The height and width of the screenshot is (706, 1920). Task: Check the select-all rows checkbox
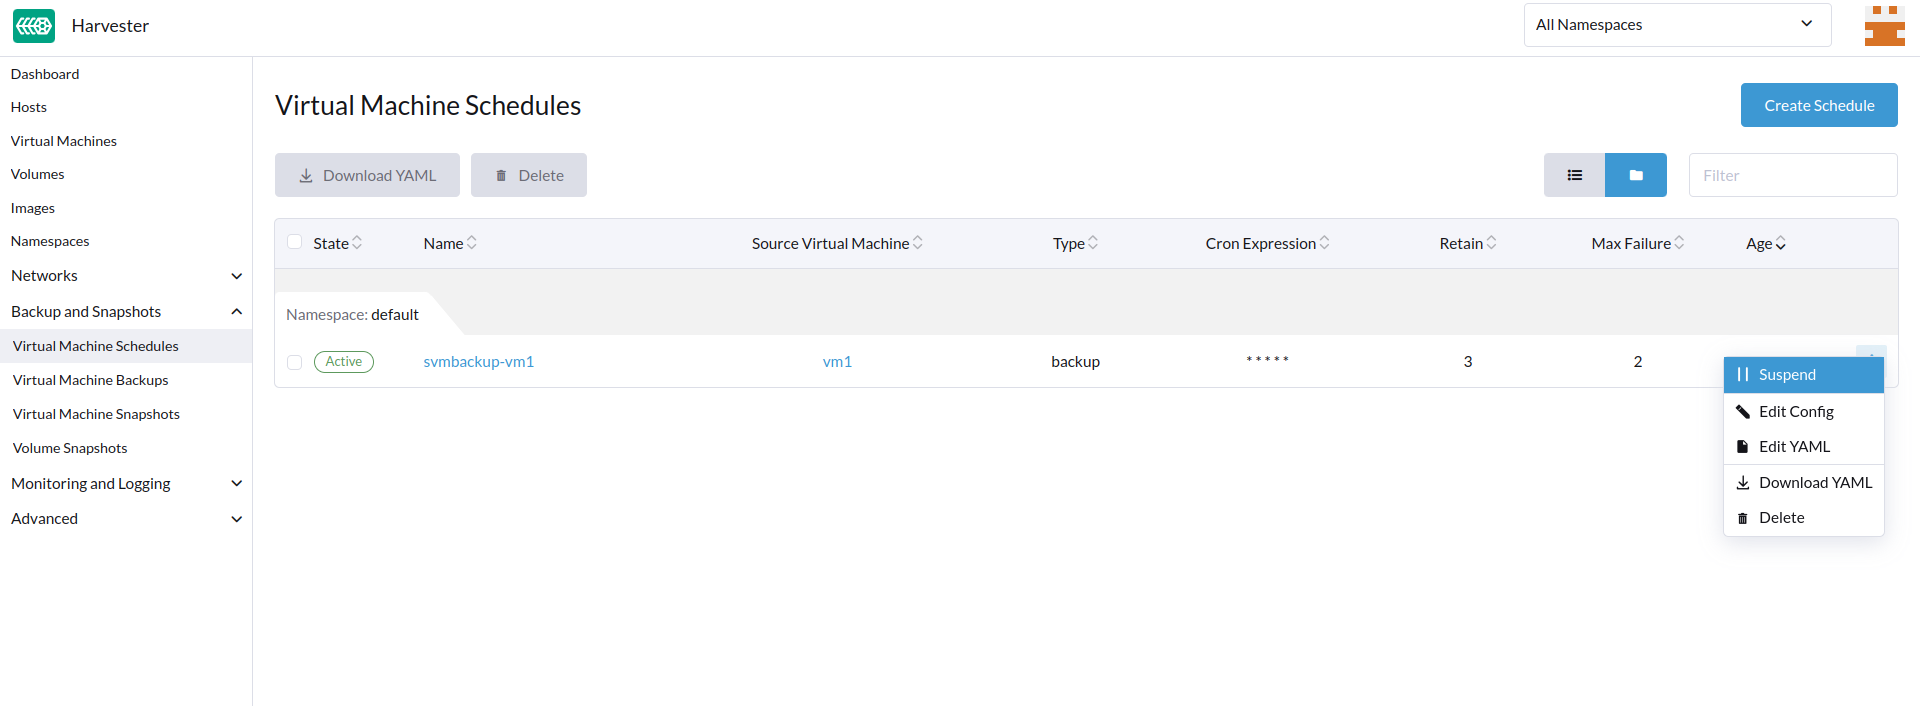(294, 242)
